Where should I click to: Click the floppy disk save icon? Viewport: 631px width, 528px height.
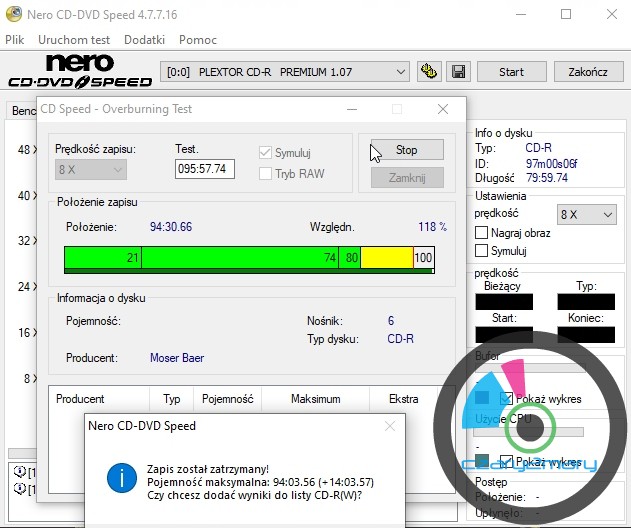459,72
